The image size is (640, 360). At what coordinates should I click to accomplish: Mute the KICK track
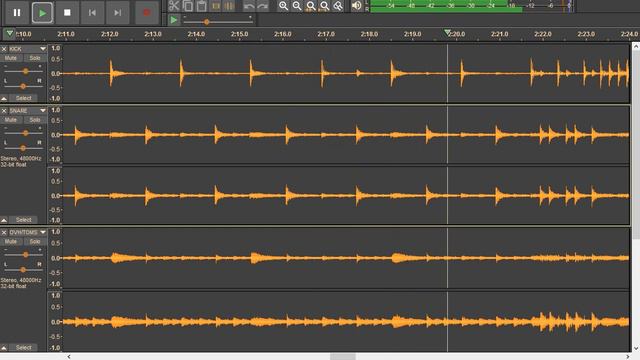pyautogui.click(x=11, y=58)
